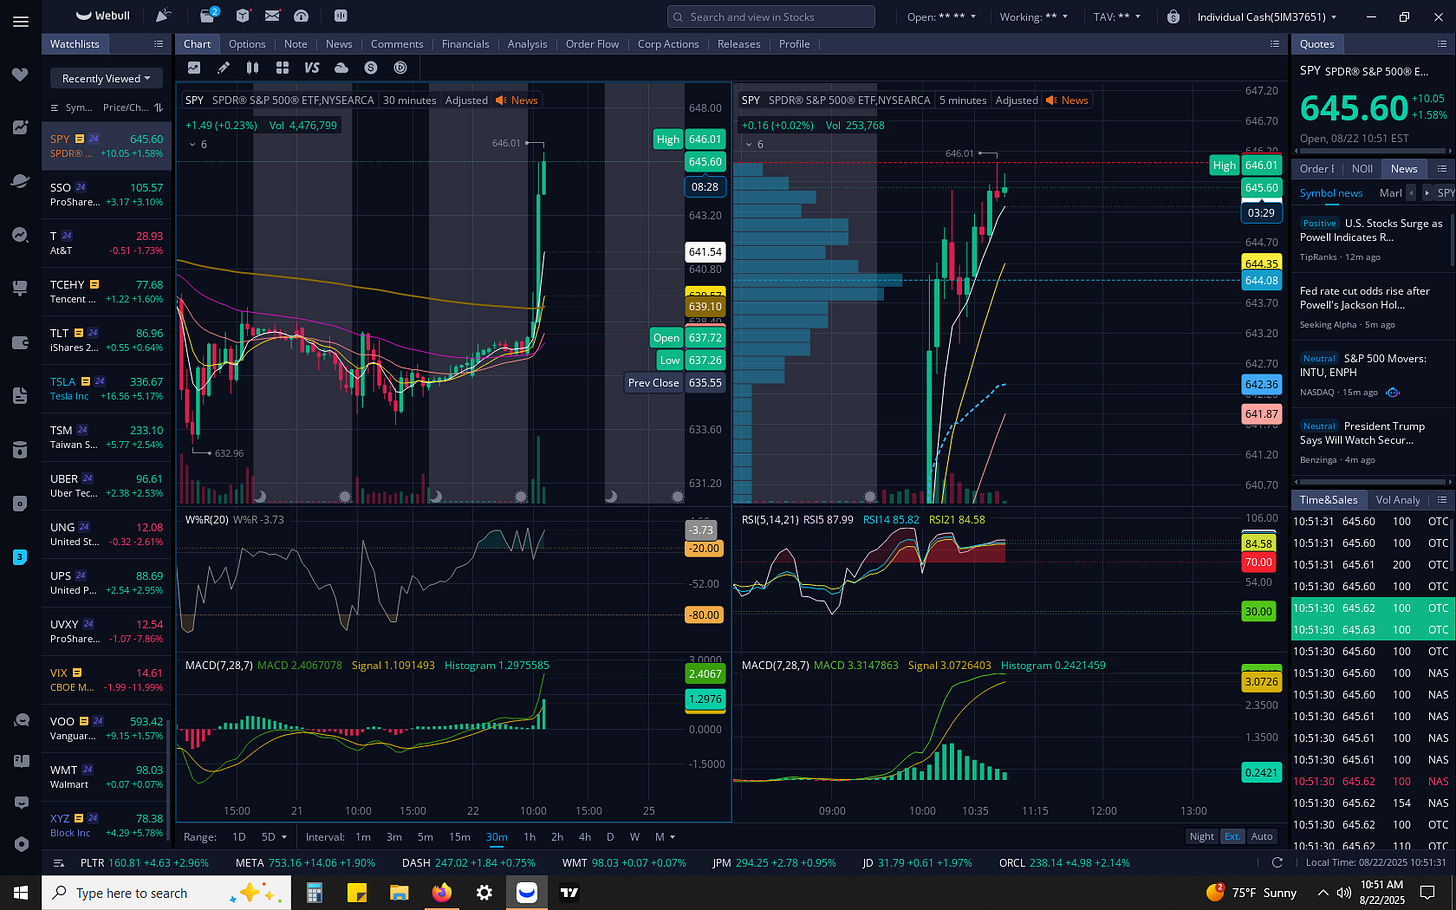Click the VS compare icon
The width and height of the screenshot is (1456, 910).
(312, 67)
